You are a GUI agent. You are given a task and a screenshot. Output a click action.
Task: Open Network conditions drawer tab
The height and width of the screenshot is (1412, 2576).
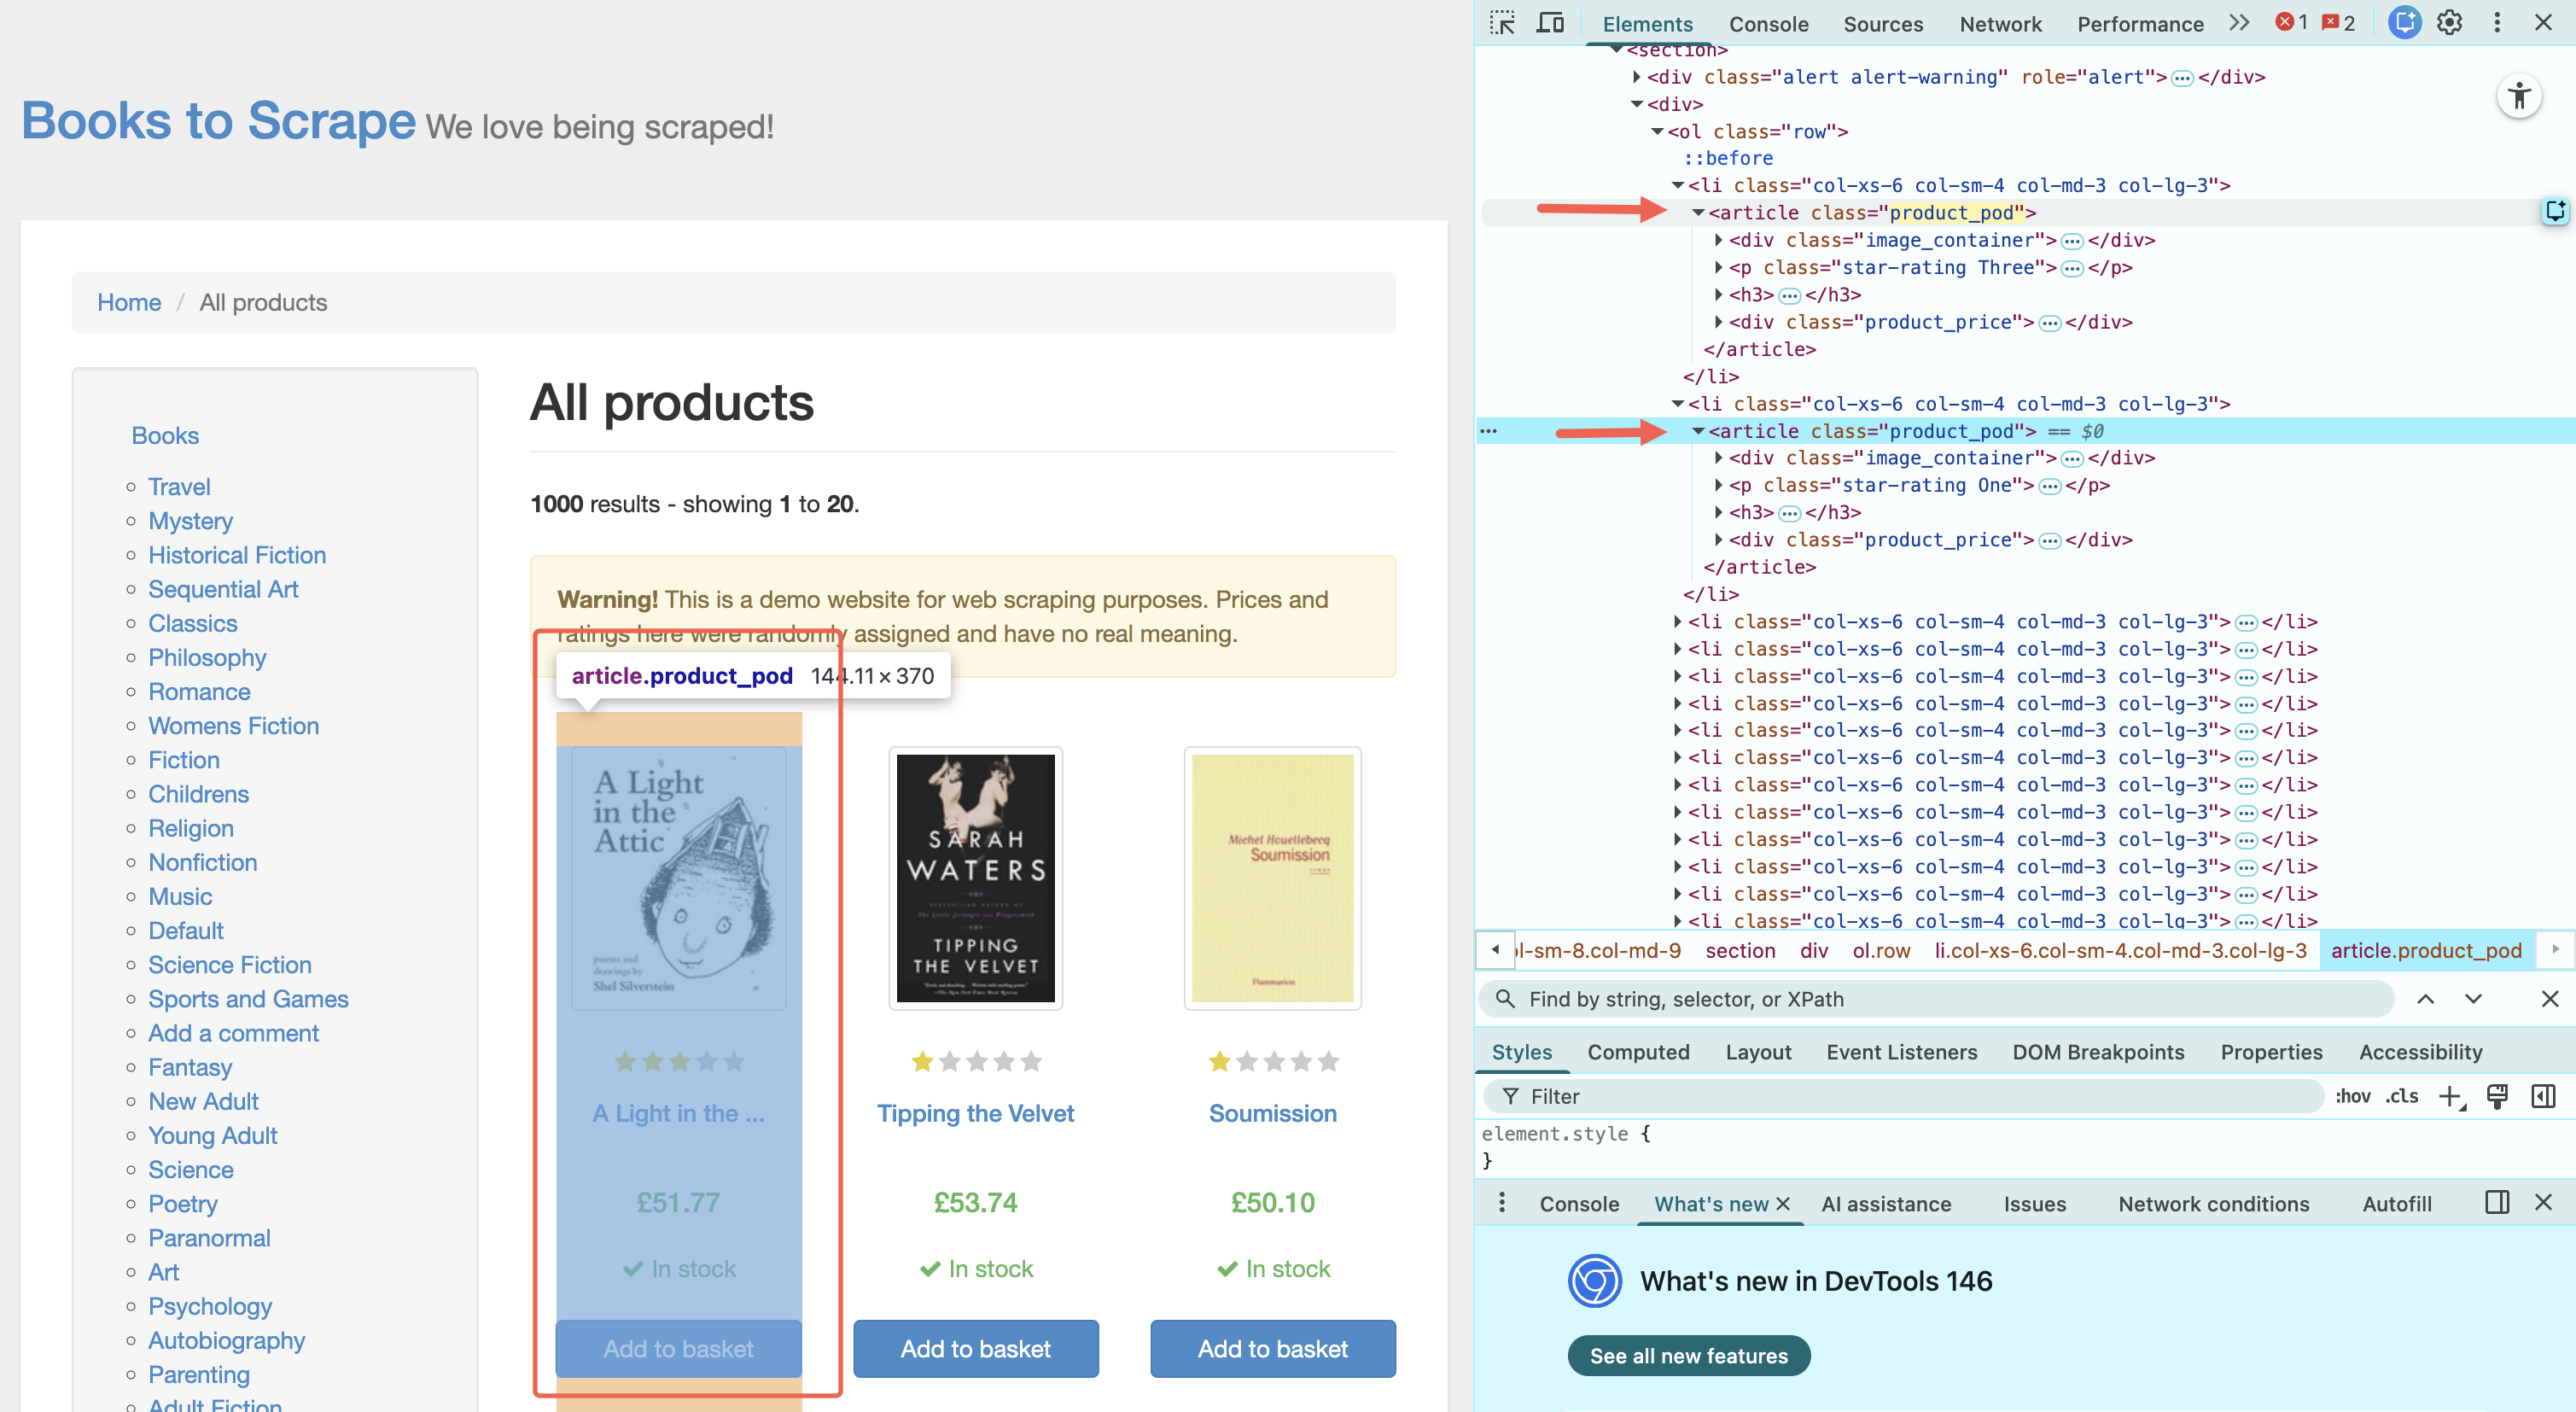click(2213, 1204)
